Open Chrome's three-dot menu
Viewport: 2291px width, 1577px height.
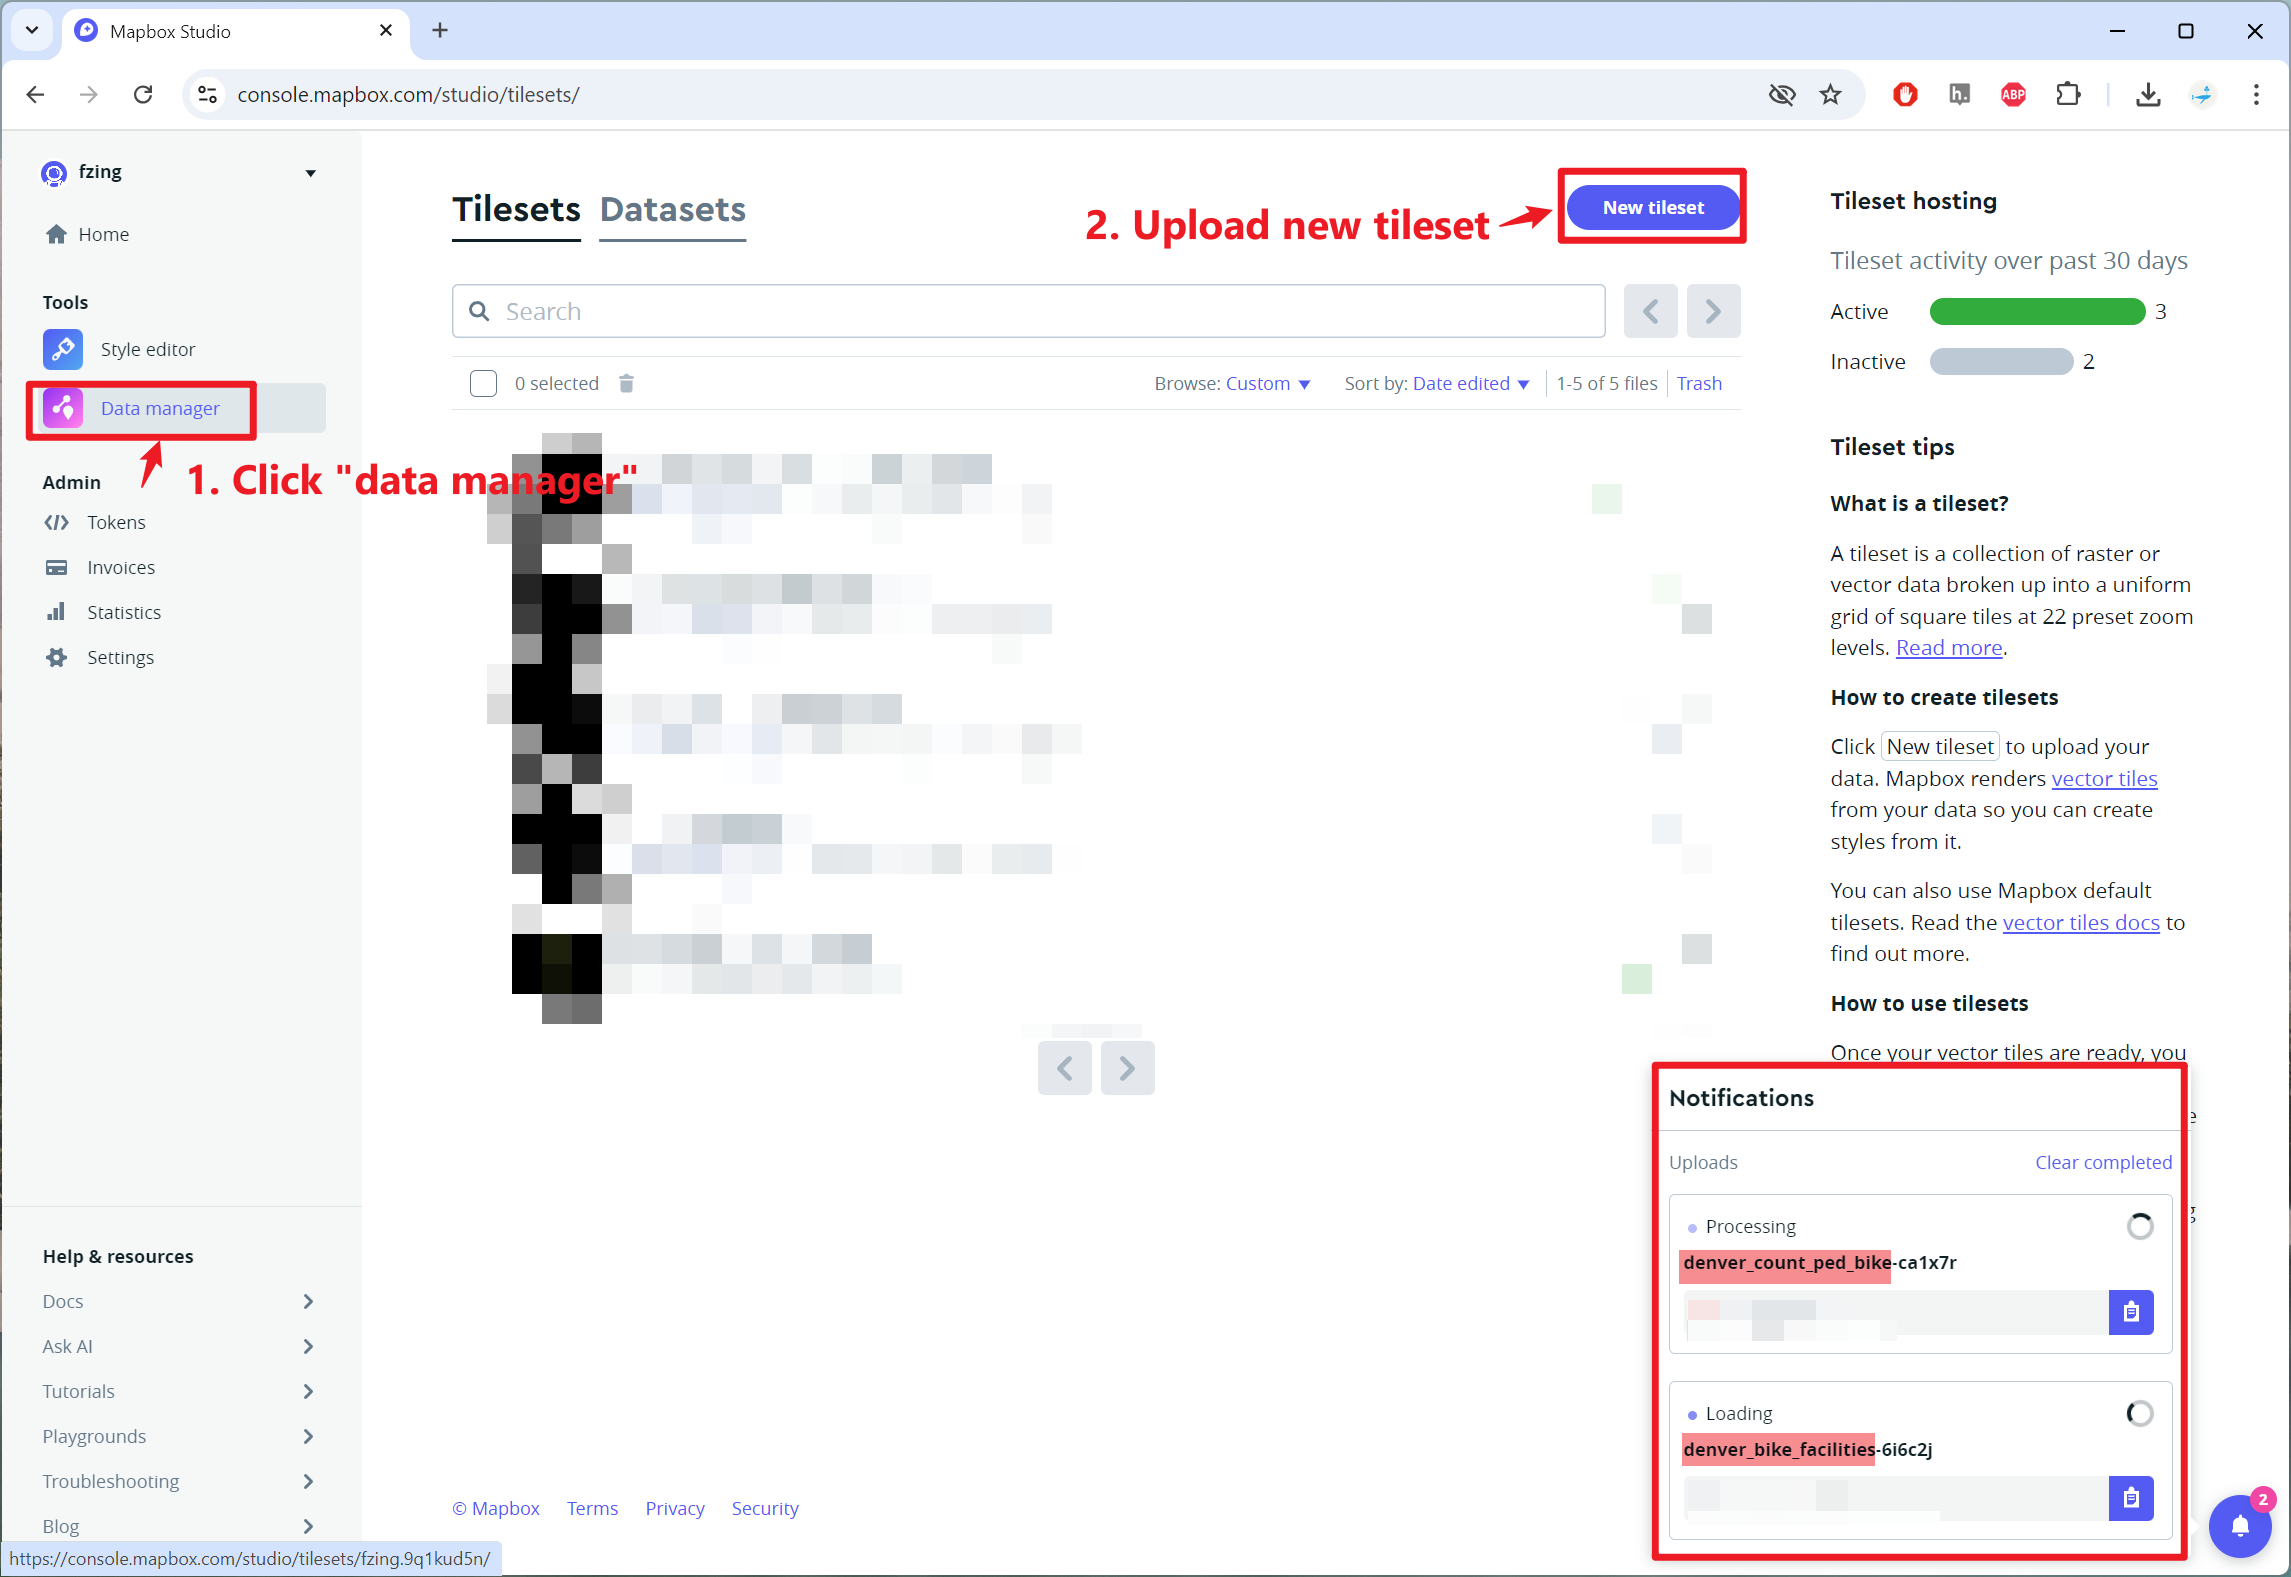pyautogui.click(x=2256, y=94)
